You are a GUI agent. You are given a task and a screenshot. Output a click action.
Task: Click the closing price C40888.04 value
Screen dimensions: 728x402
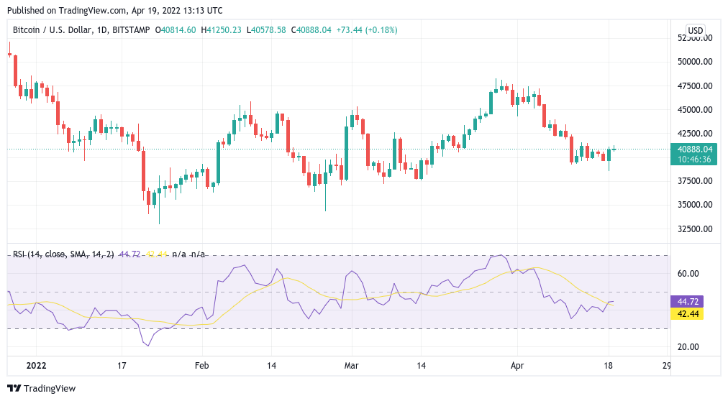click(x=311, y=30)
